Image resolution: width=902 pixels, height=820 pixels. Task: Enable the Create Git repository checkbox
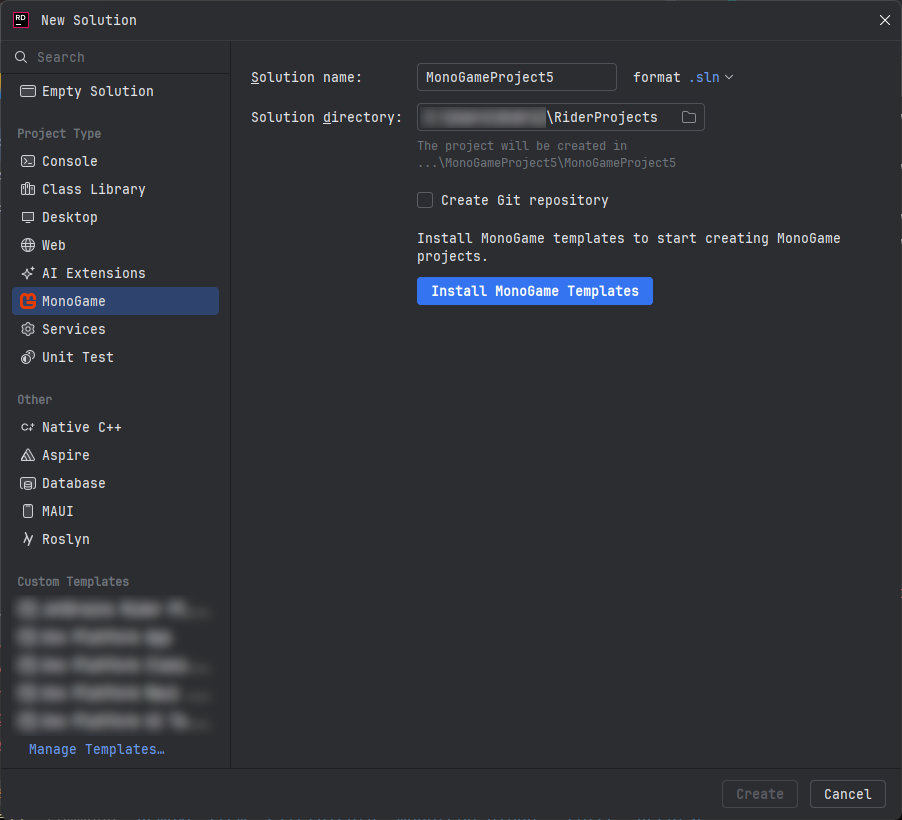(x=425, y=200)
